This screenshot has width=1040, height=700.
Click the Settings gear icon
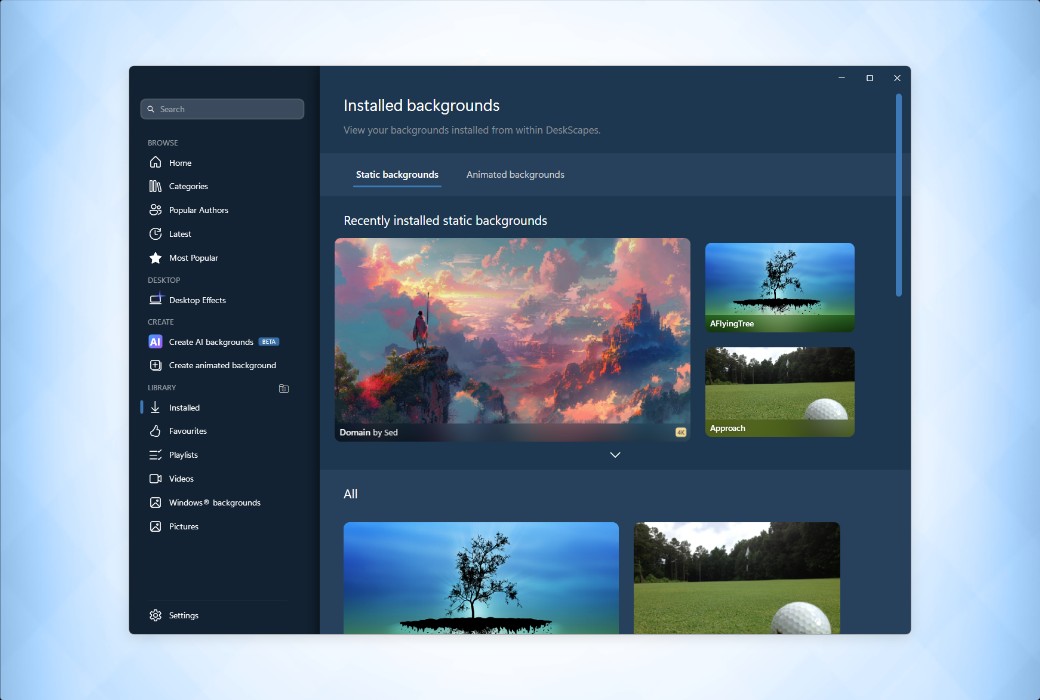click(x=155, y=615)
